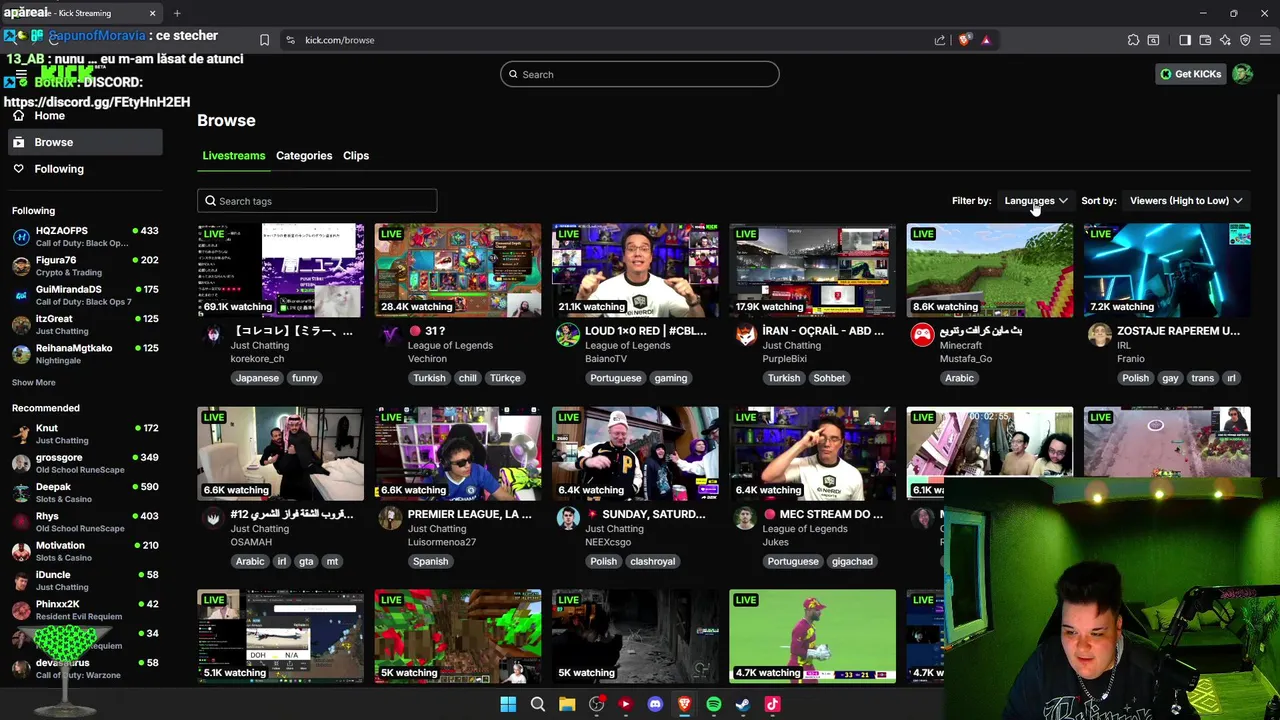Viewport: 1280px width, 720px height.
Task: Click the League of Legends link under Vechiron
Action: pos(450,346)
